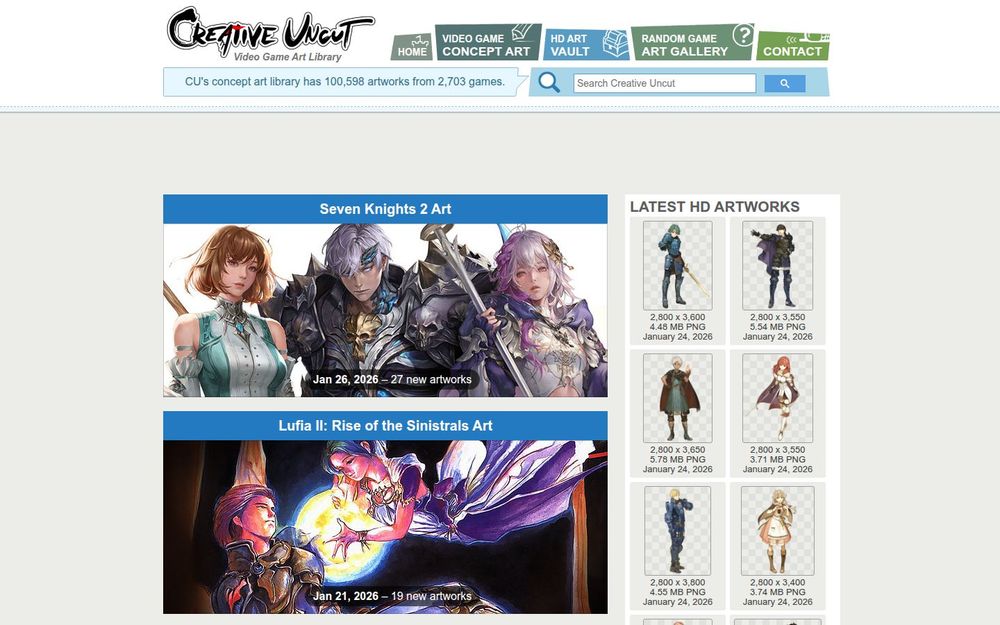This screenshot has height=625, width=1000.
Task: Click the '5.78 MB PNG' file size text
Action: point(677,459)
